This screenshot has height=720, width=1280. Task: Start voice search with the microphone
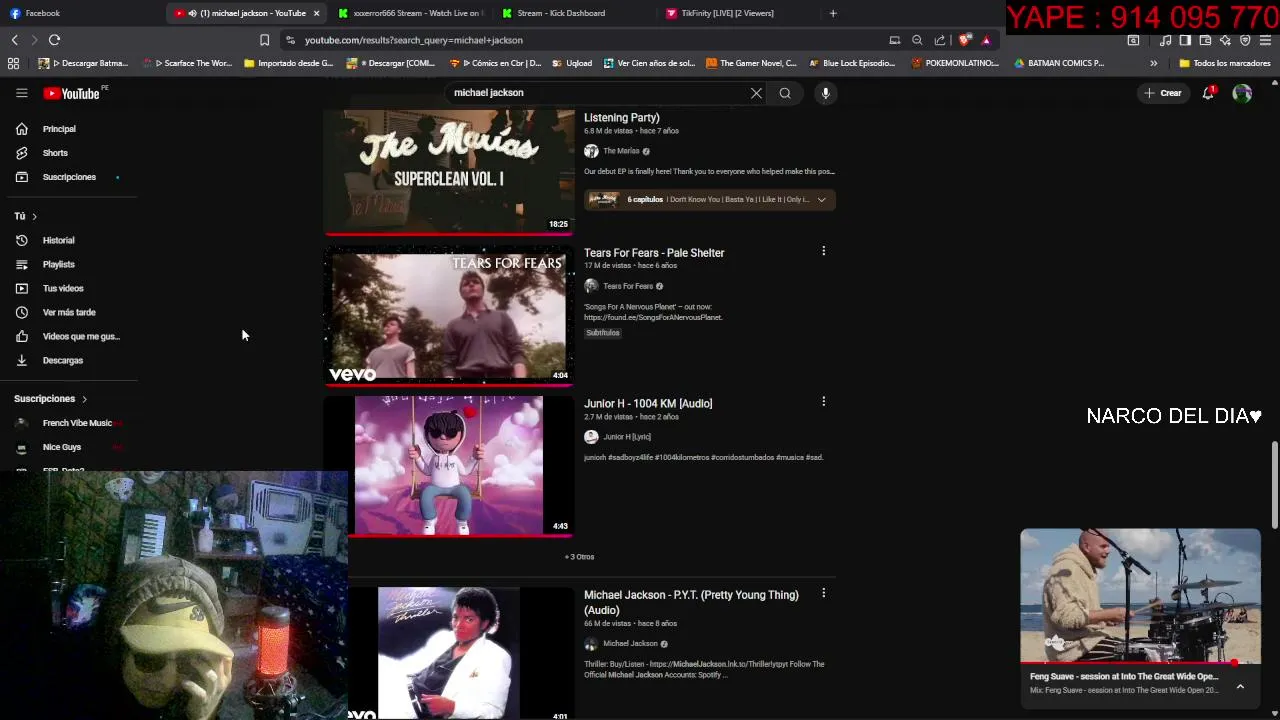tap(825, 93)
